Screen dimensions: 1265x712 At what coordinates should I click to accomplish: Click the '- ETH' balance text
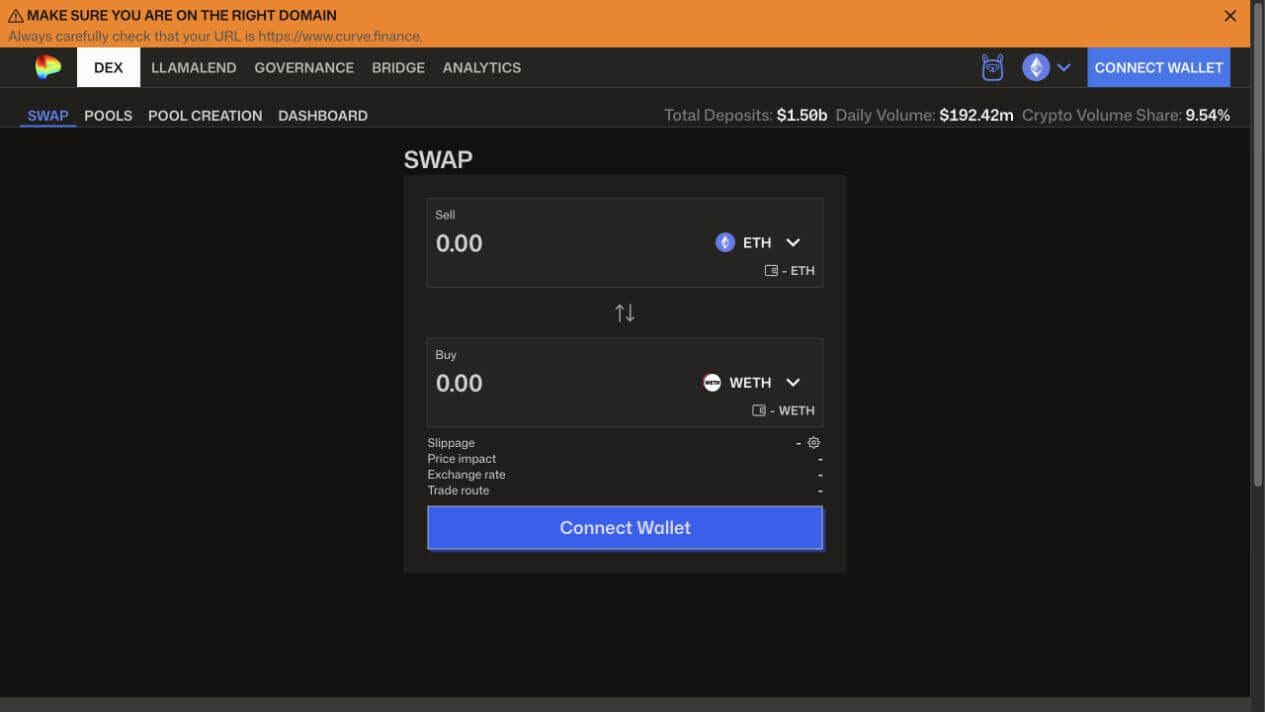point(798,271)
